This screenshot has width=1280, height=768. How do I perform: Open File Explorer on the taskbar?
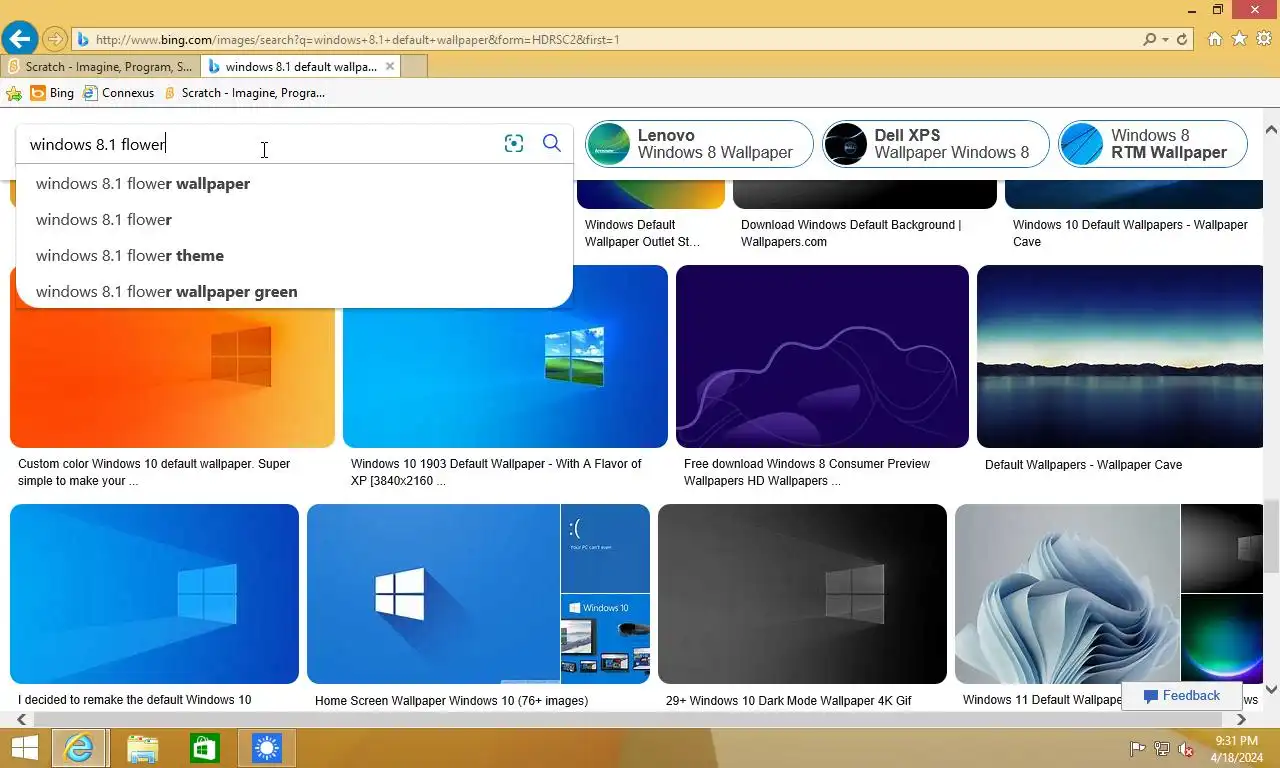142,748
